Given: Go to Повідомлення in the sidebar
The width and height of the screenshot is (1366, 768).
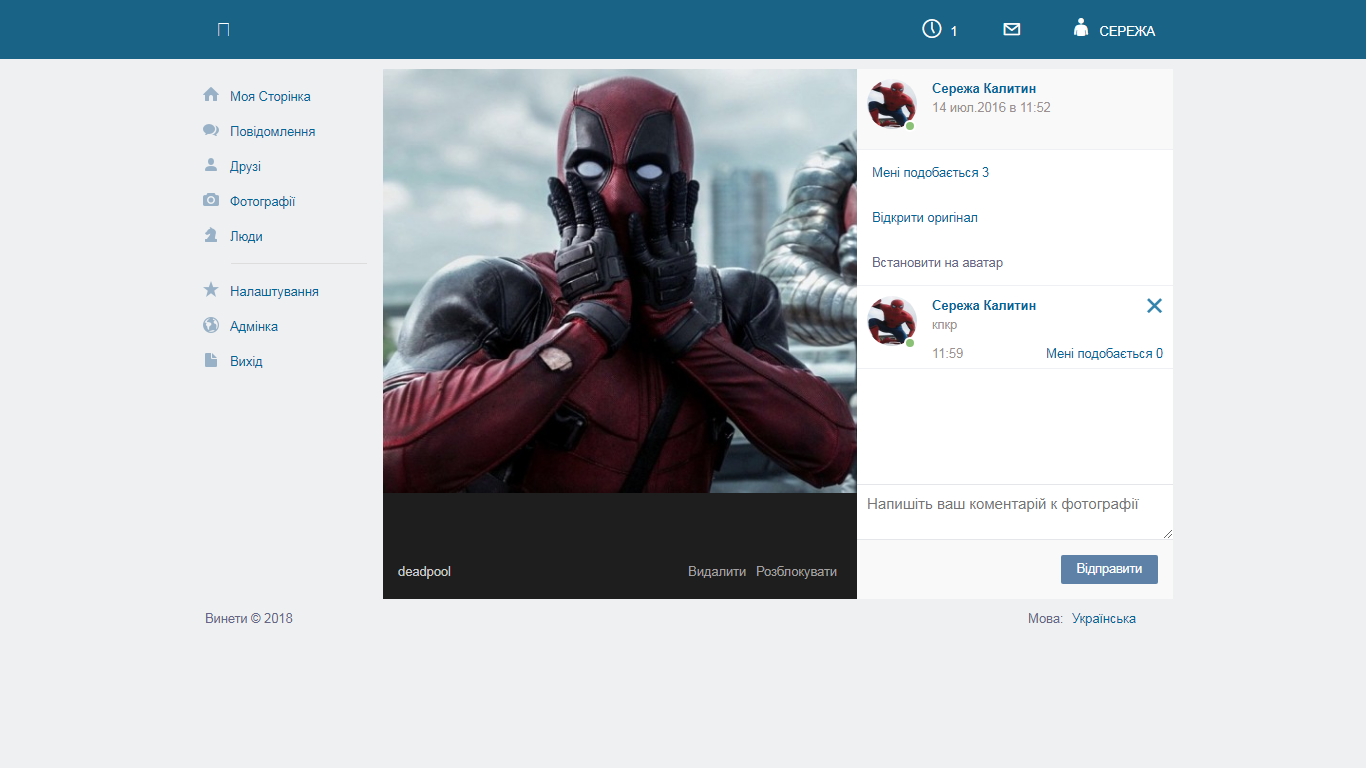Looking at the screenshot, I should click(x=272, y=132).
